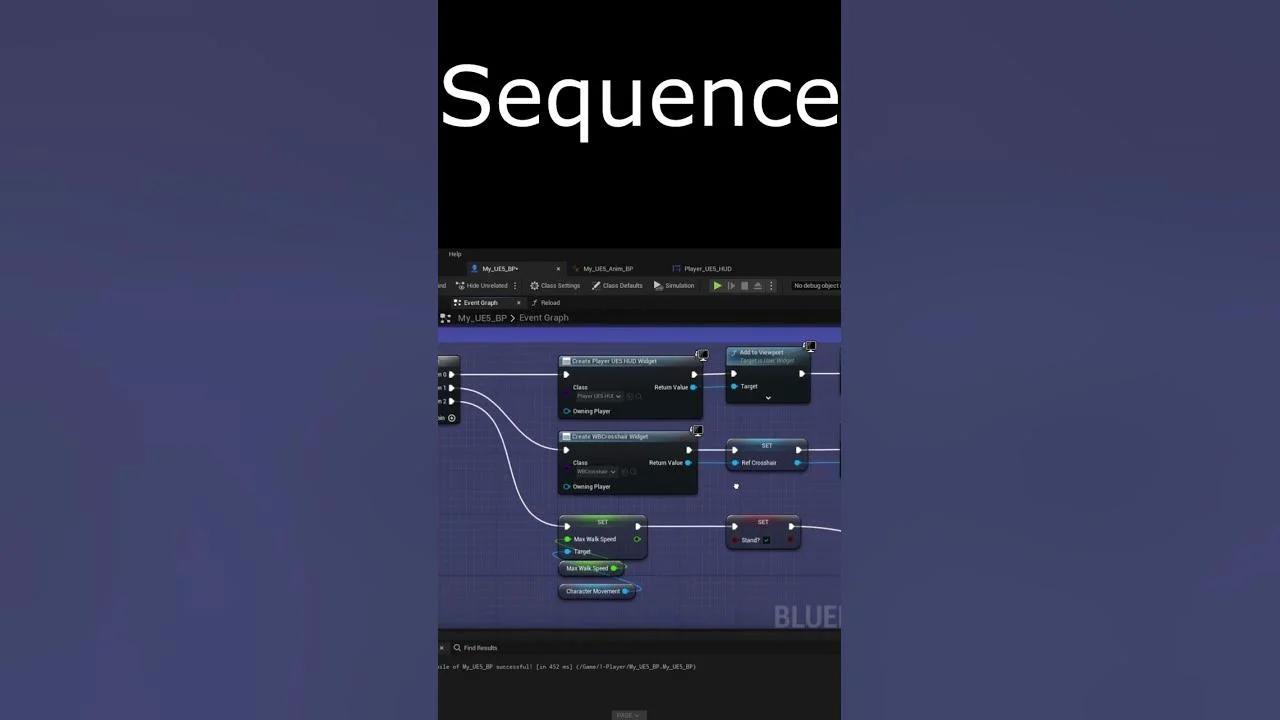This screenshot has height=720, width=1280.
Task: Click the Owning Player pin on Create WBCrosshair Widget
Action: 567,486
